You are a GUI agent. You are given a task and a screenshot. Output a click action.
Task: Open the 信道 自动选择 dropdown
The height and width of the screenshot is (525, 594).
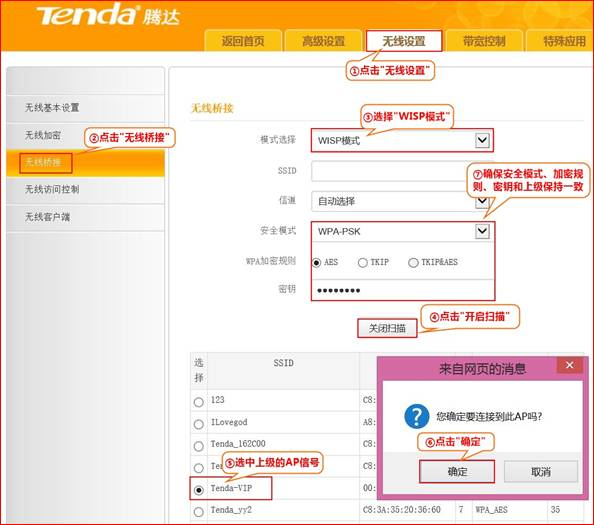[402, 201]
